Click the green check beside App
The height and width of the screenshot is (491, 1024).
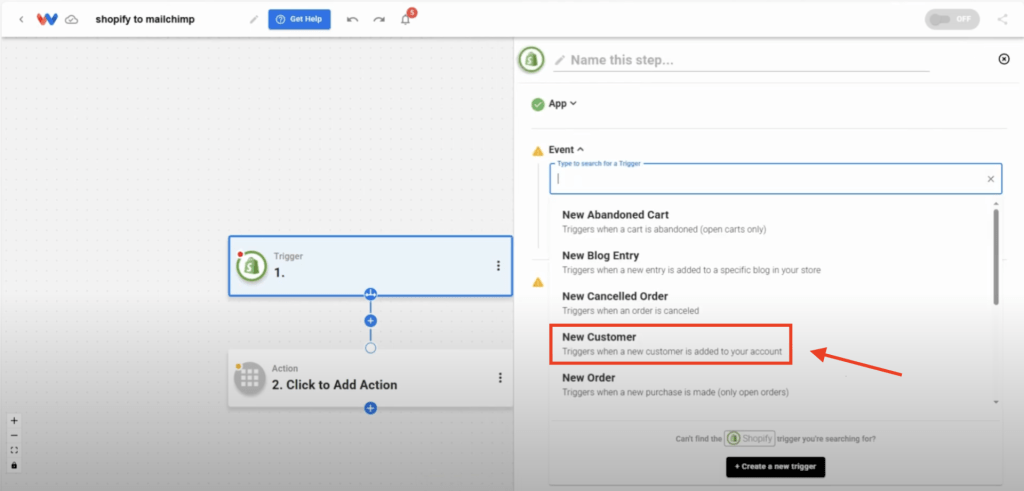pos(538,104)
